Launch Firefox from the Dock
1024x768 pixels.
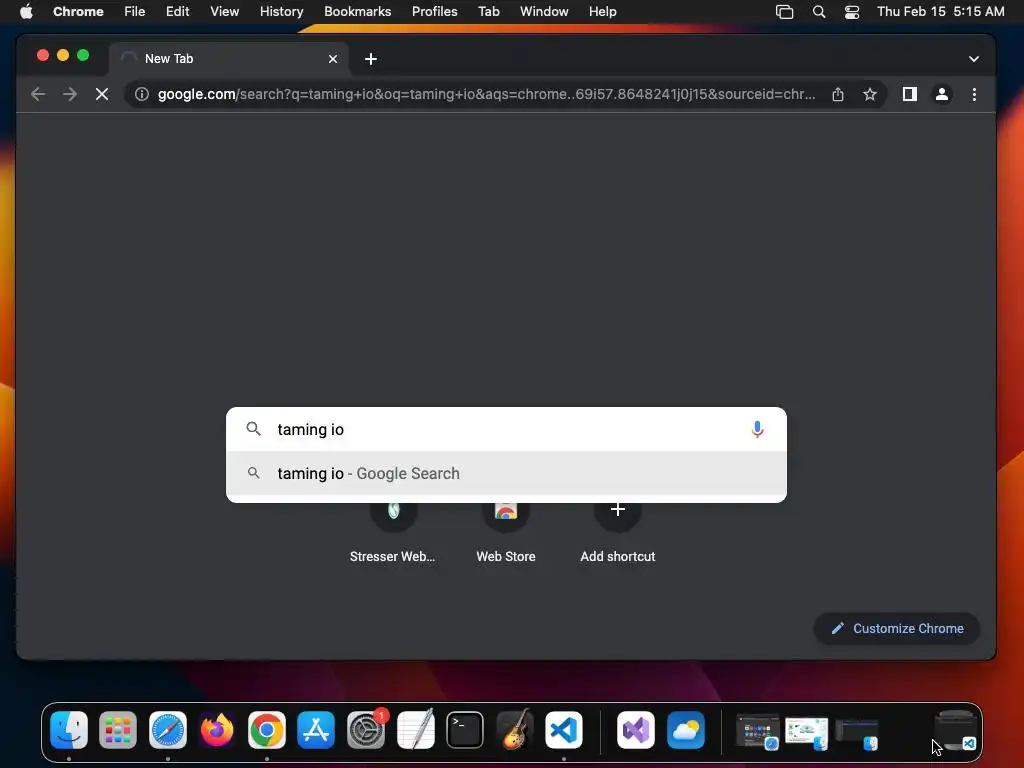(217, 729)
